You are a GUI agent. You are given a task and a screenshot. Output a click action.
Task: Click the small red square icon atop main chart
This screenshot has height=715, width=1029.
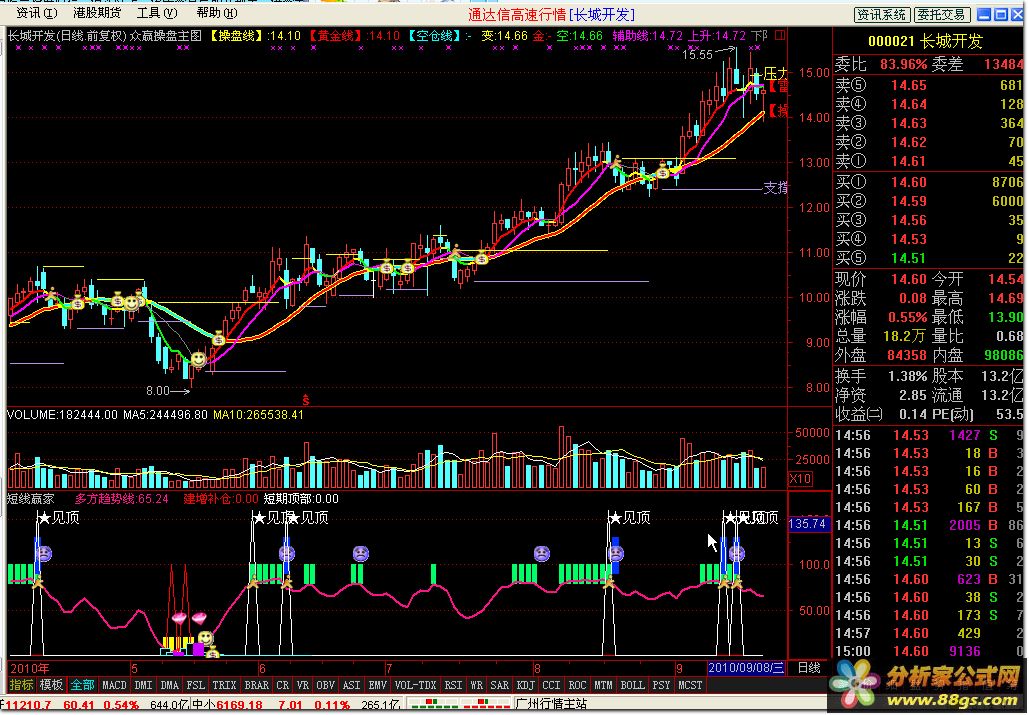click(780, 35)
